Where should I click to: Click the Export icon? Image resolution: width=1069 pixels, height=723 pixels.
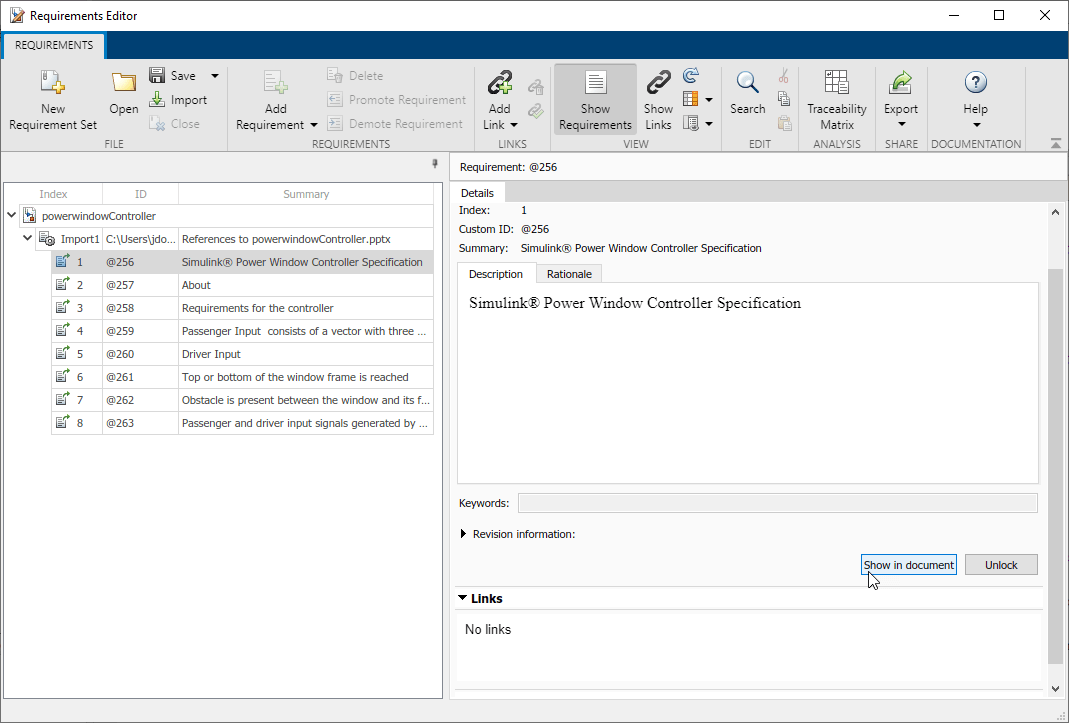pos(900,90)
